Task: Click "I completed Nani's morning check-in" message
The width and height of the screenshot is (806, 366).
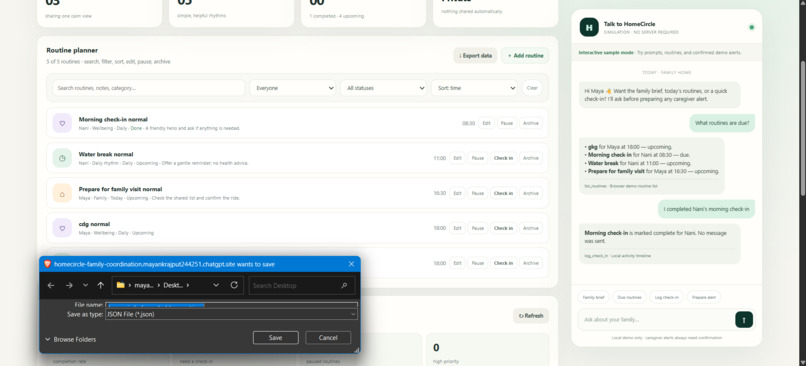Action: (706, 209)
